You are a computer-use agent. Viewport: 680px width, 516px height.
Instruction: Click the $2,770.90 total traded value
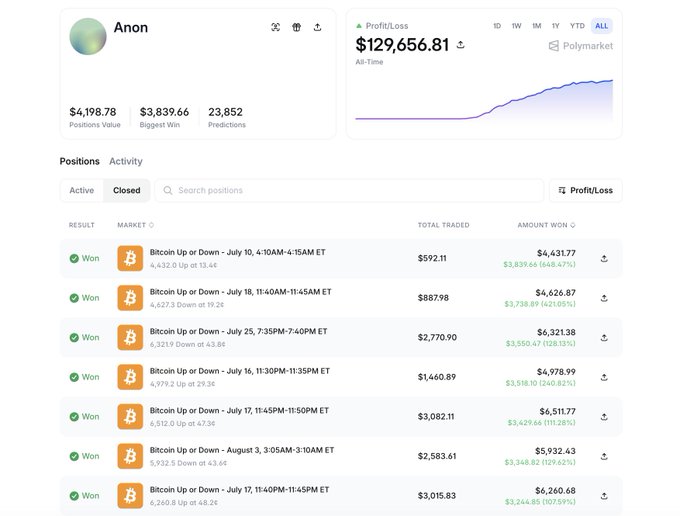coord(437,337)
